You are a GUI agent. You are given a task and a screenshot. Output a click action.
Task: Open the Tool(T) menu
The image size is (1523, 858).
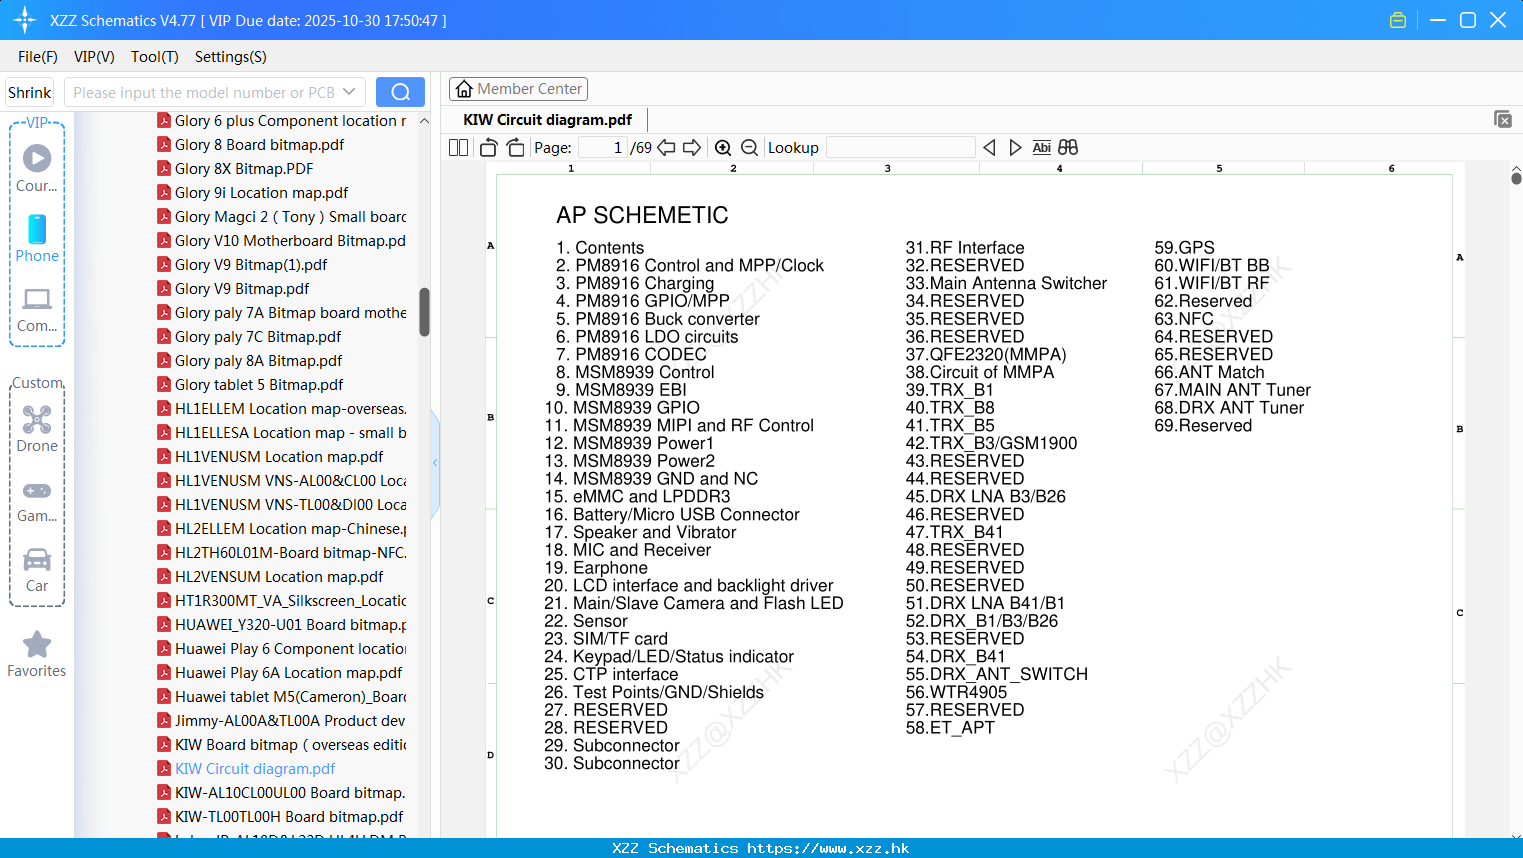point(155,57)
